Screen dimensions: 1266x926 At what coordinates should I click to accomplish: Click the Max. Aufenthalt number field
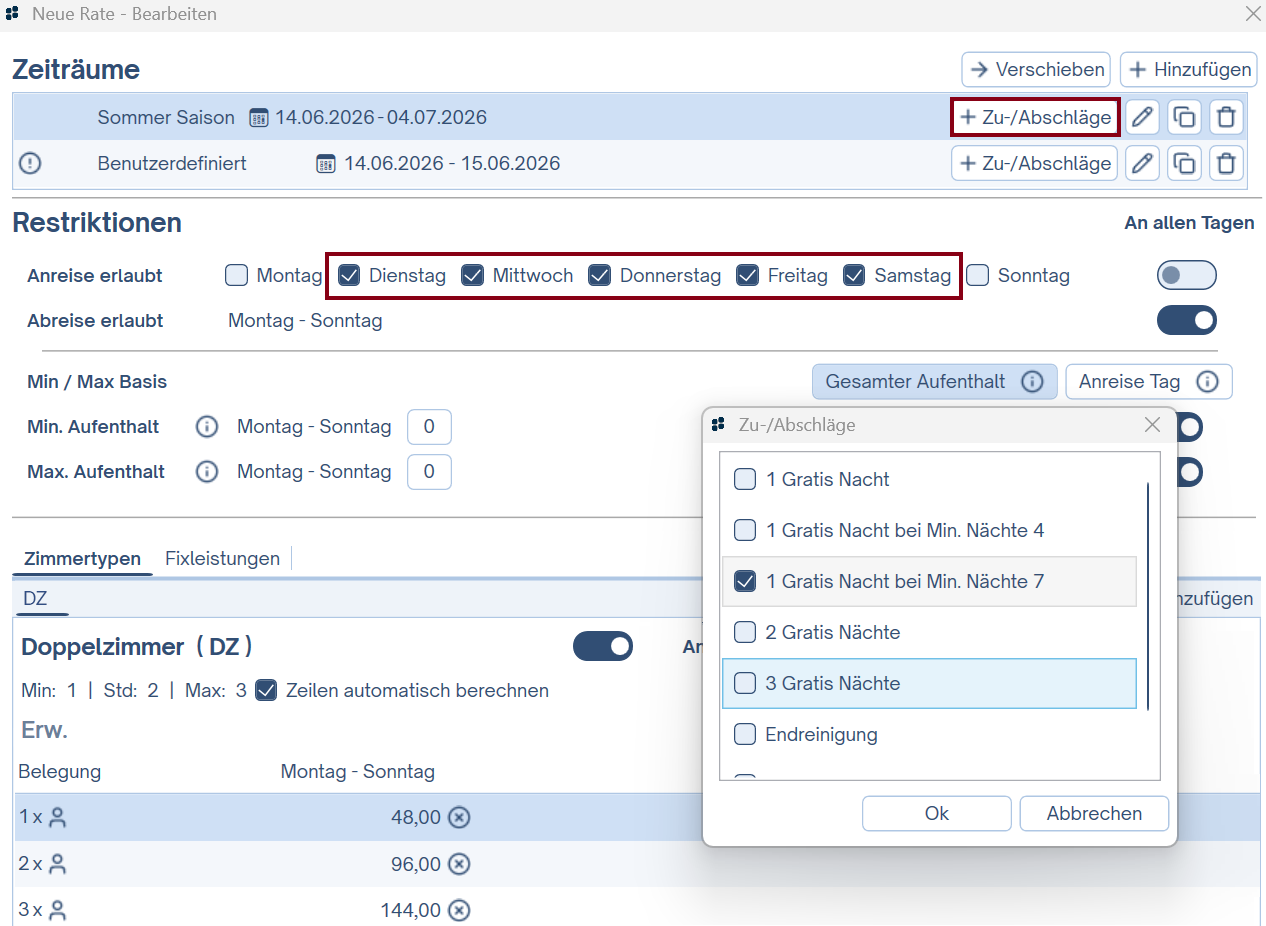[429, 472]
